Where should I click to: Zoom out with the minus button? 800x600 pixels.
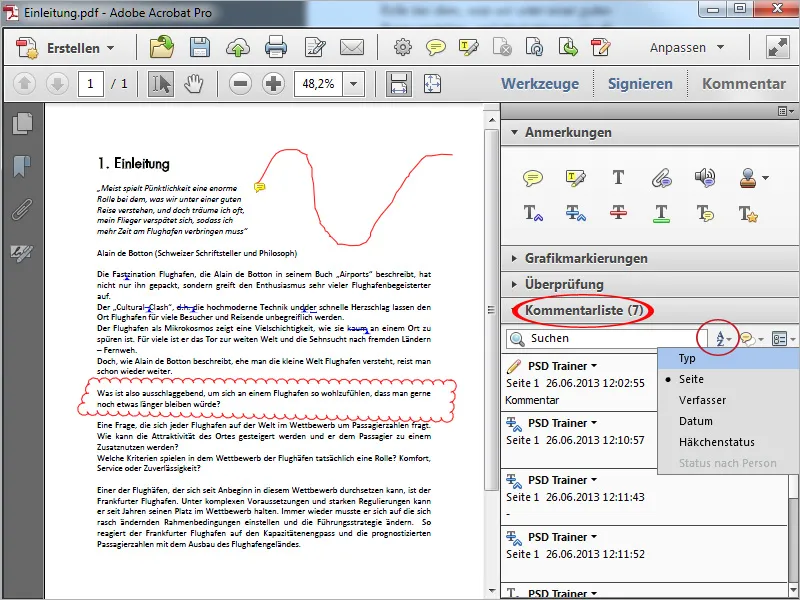[240, 84]
